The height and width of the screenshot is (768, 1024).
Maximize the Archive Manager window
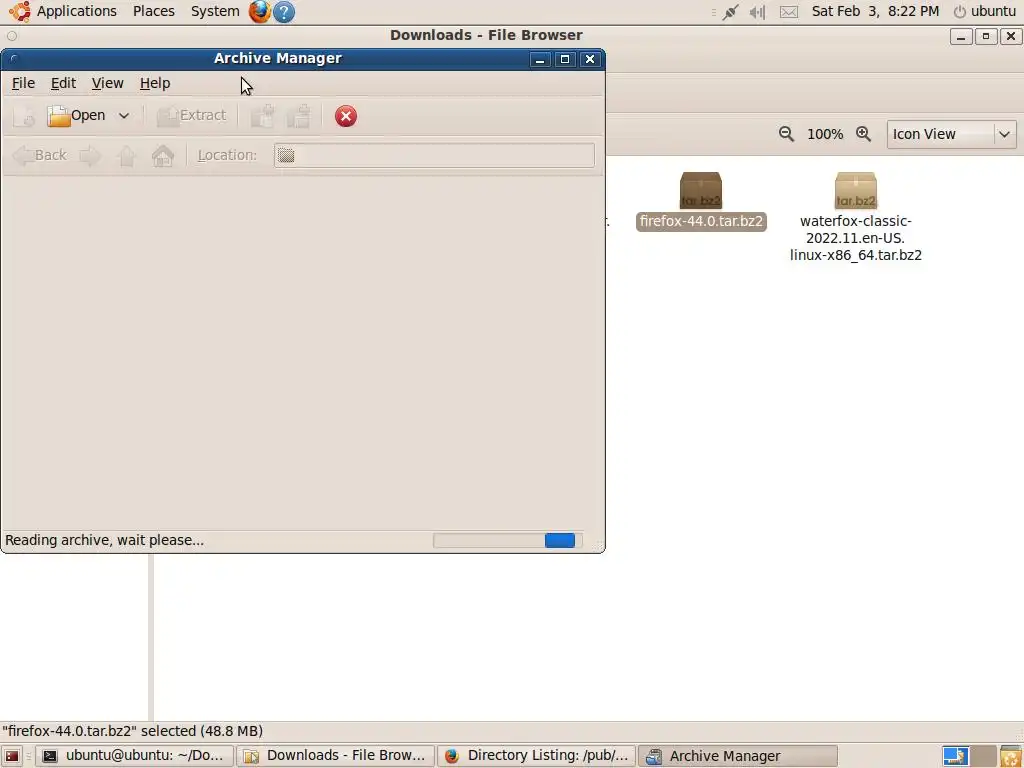[x=565, y=59]
